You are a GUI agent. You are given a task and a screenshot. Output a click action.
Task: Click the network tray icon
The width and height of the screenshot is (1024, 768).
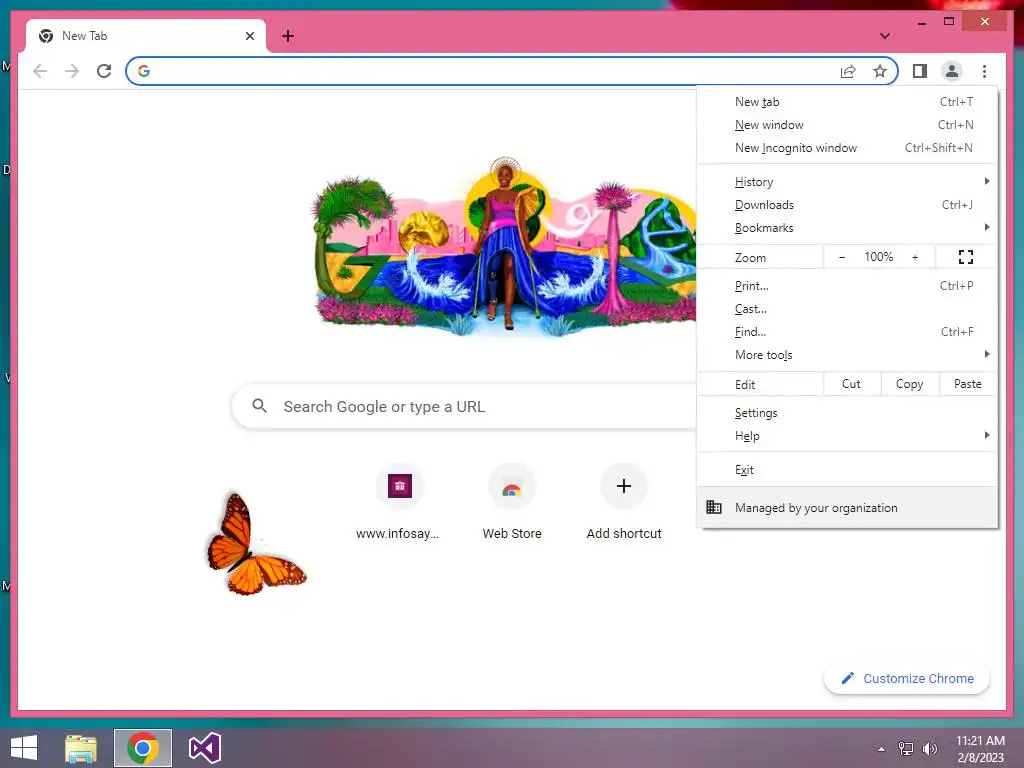[x=905, y=749]
